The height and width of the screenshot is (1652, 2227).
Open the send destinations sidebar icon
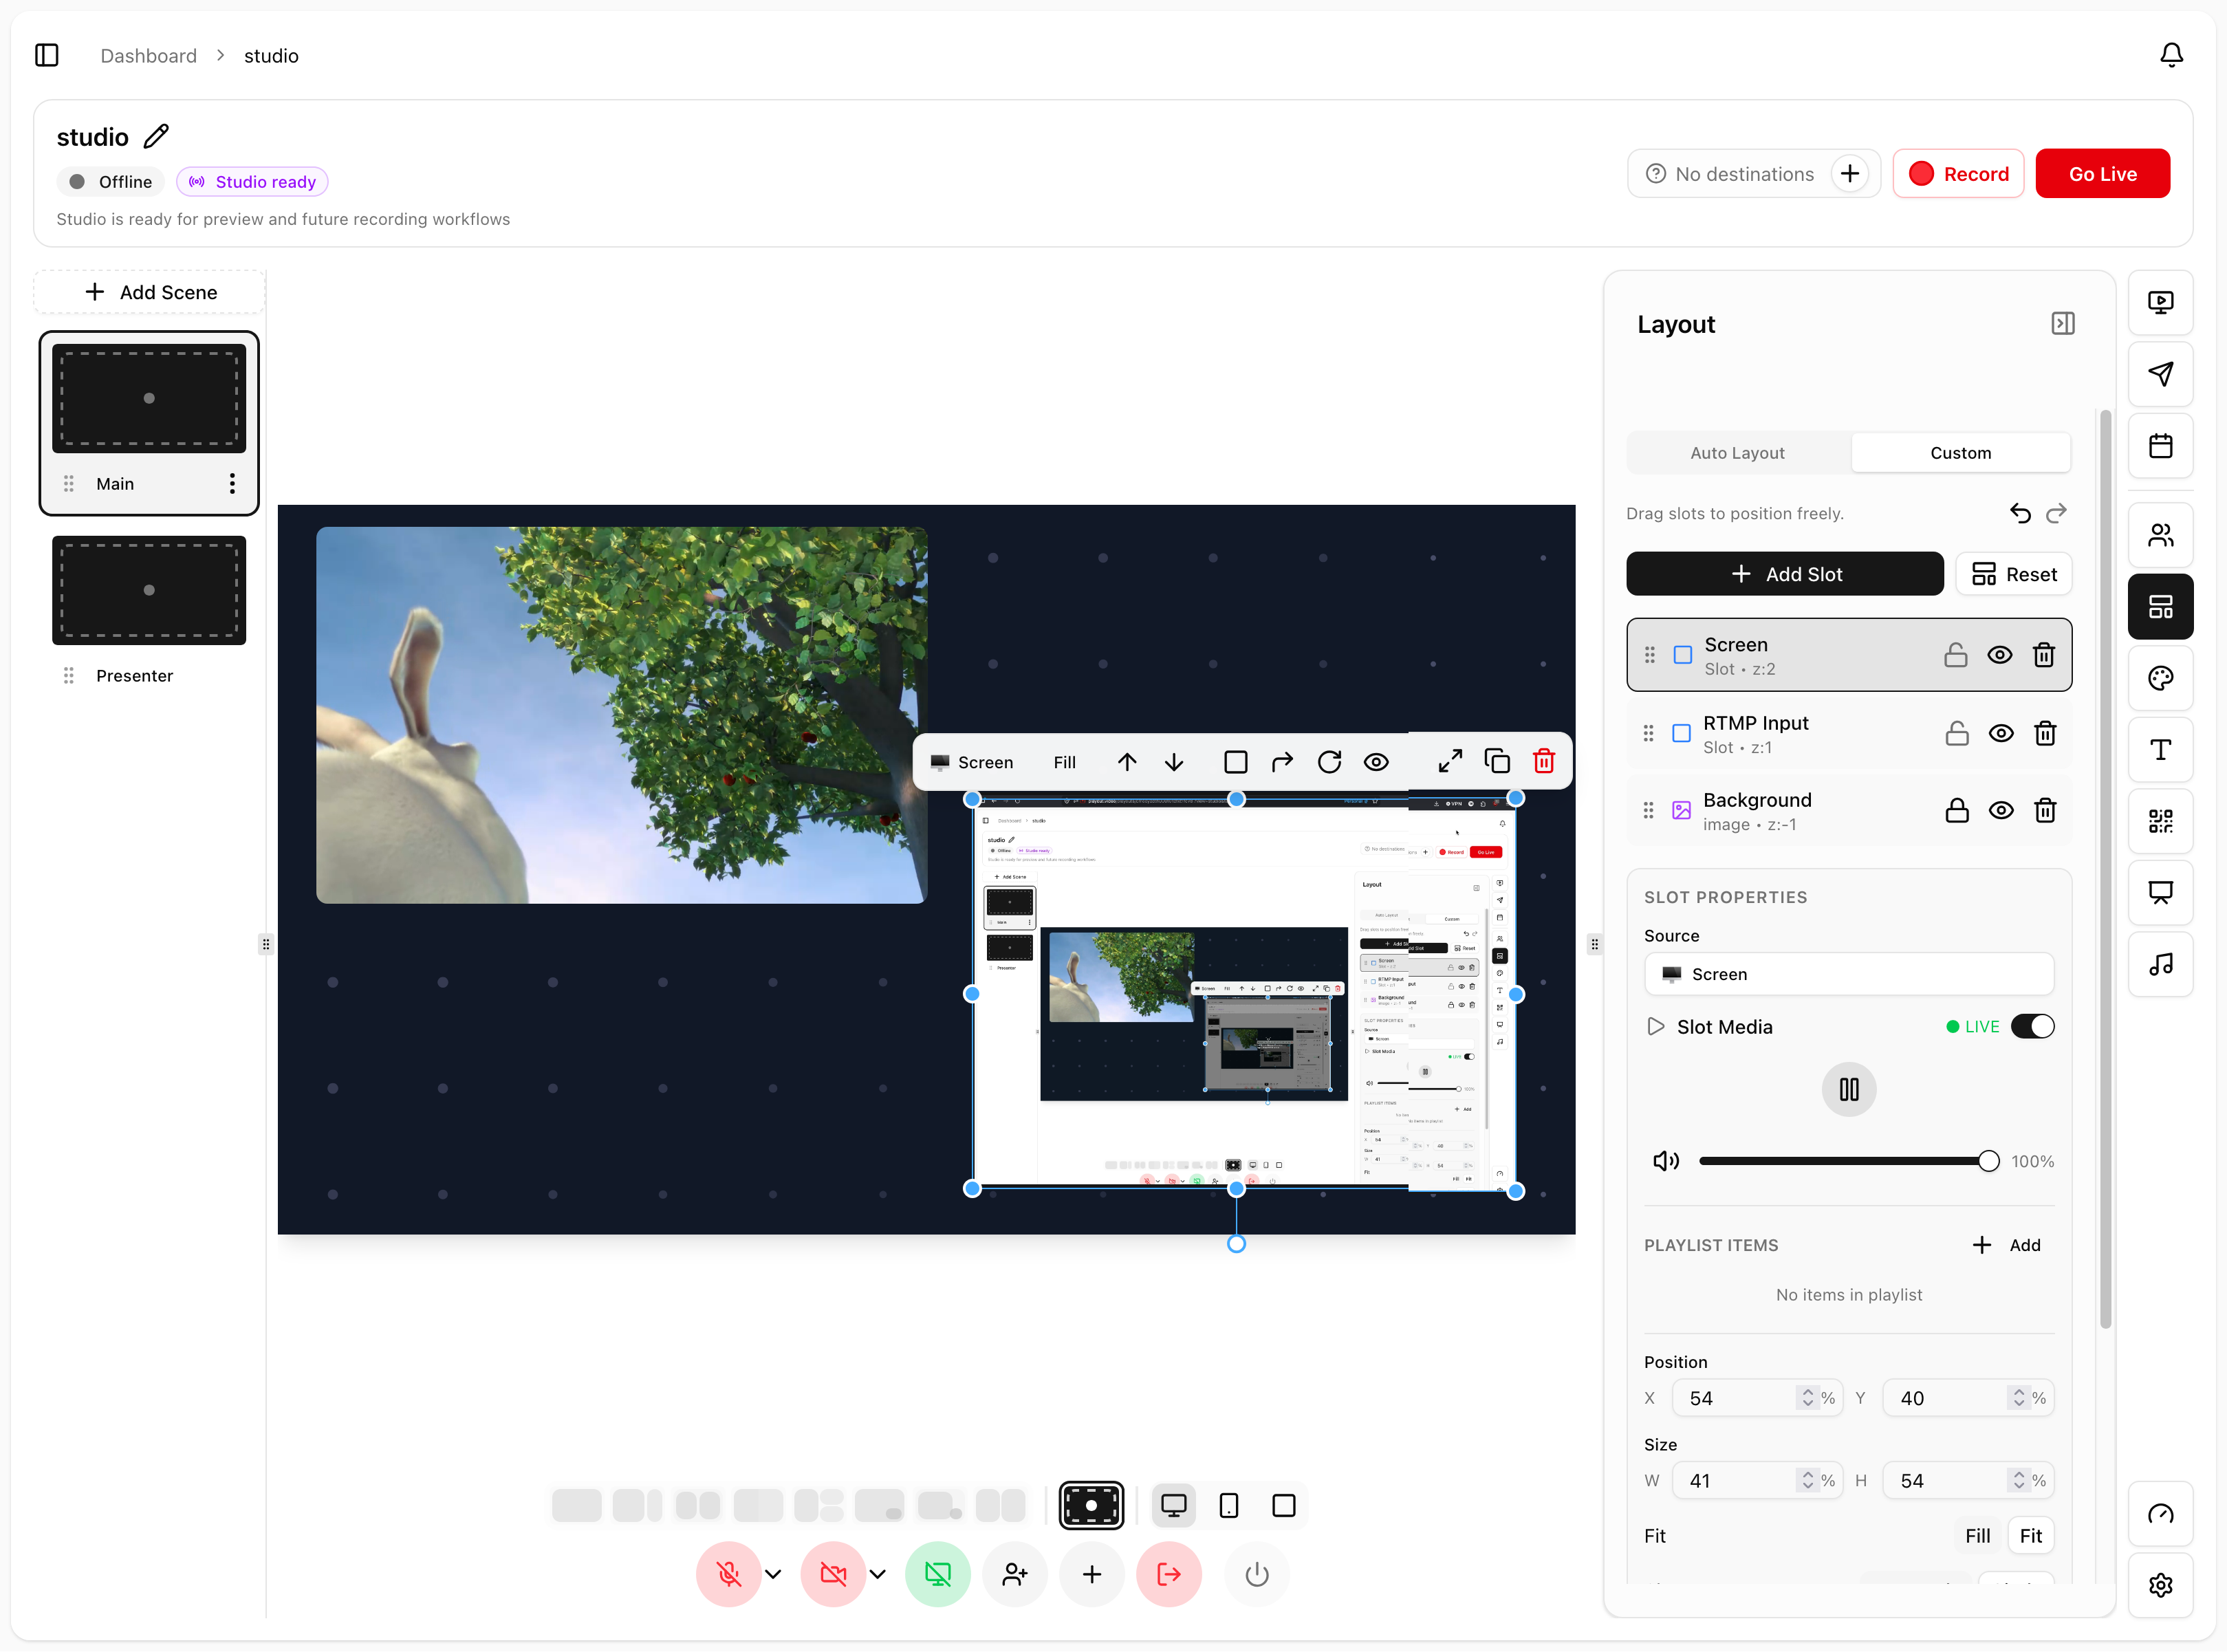2160,374
